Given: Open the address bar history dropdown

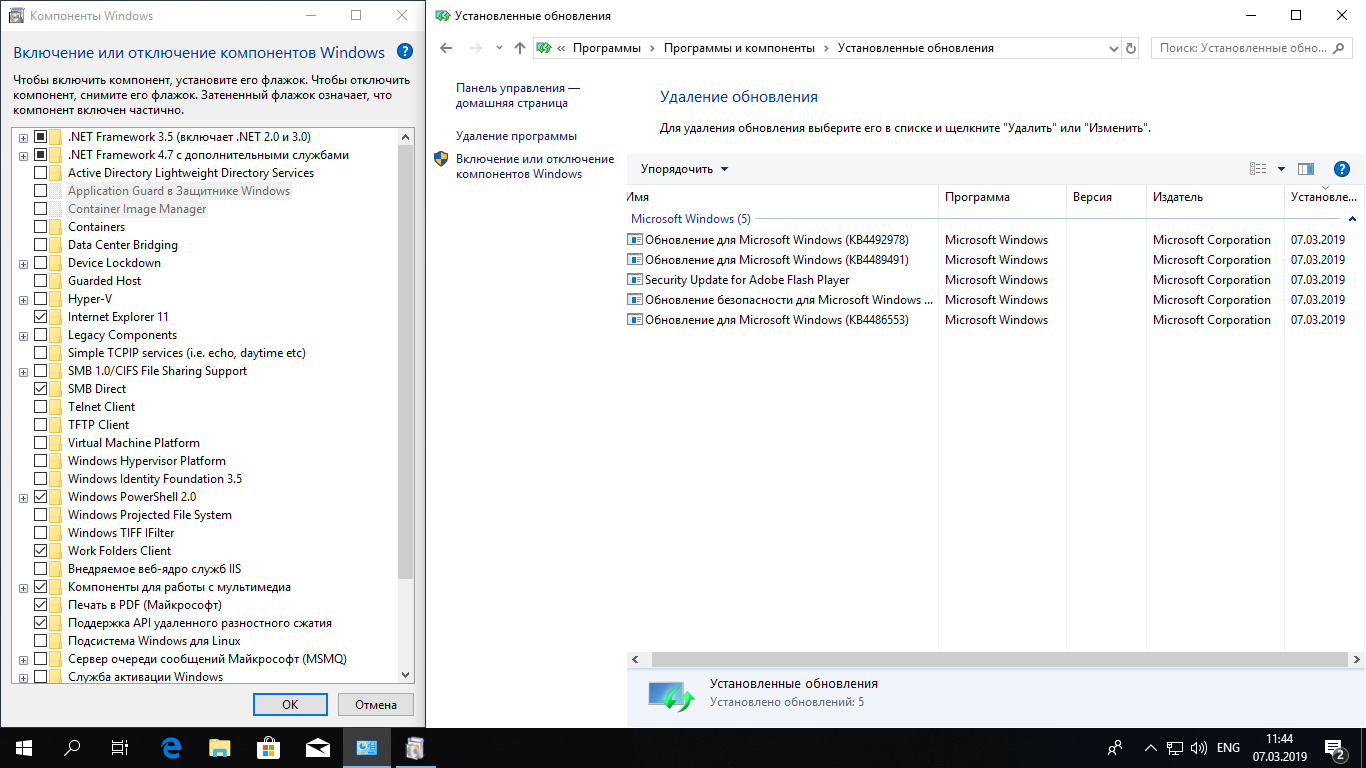Looking at the screenshot, I should click(1114, 48).
